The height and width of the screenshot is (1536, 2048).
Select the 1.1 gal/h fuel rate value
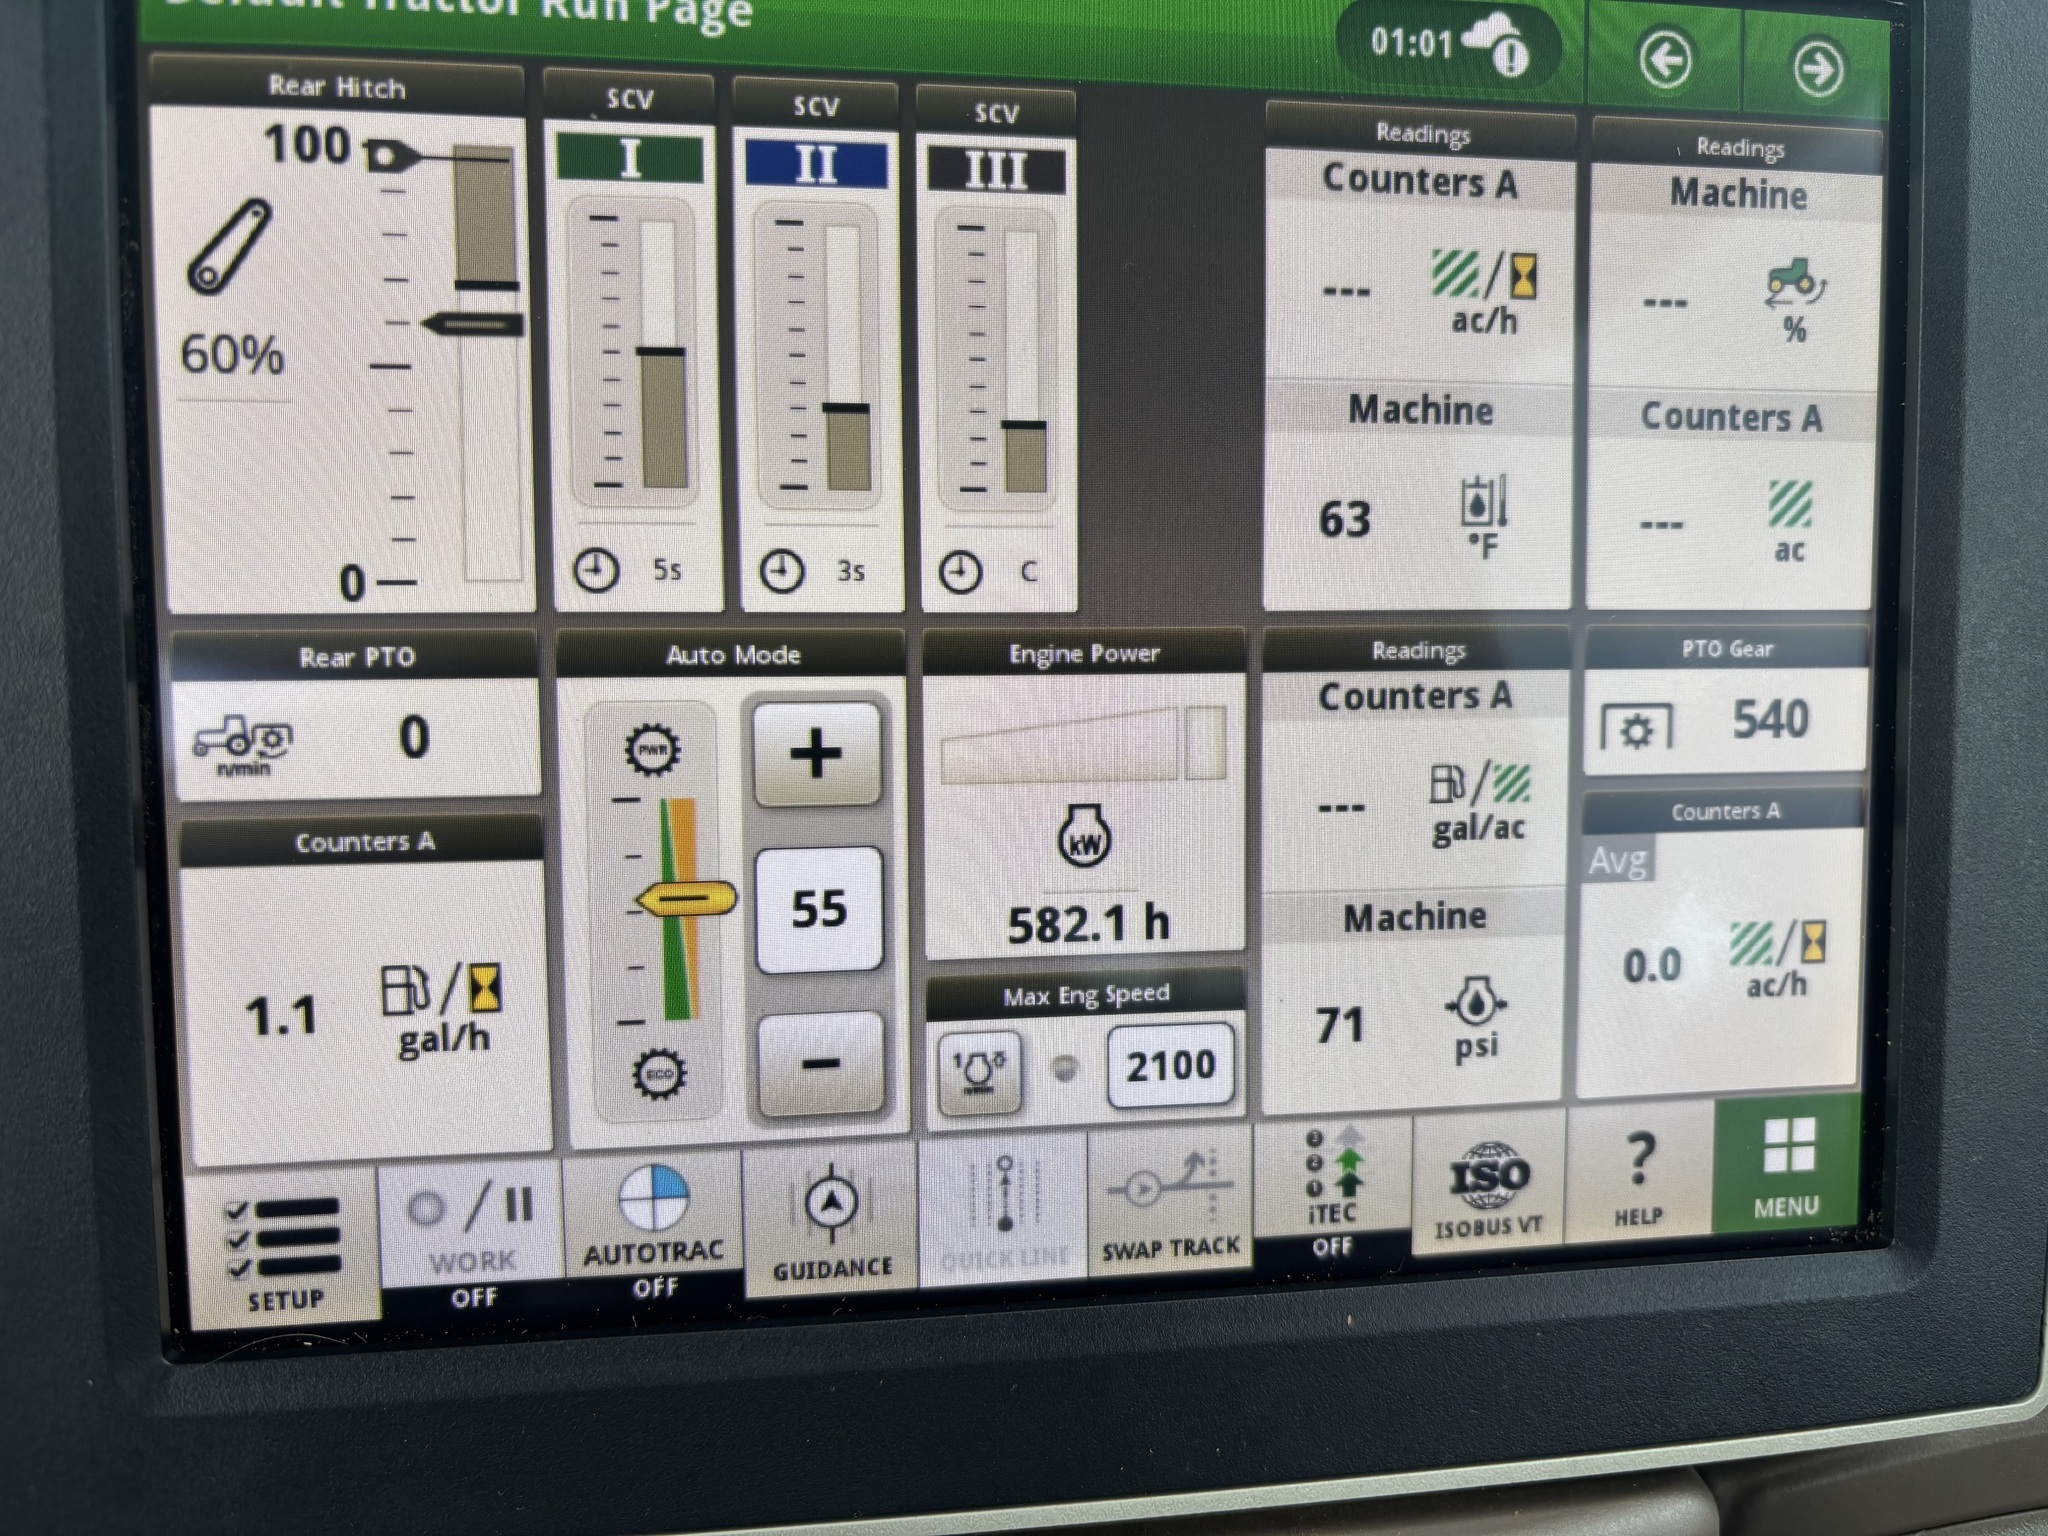282,1016
